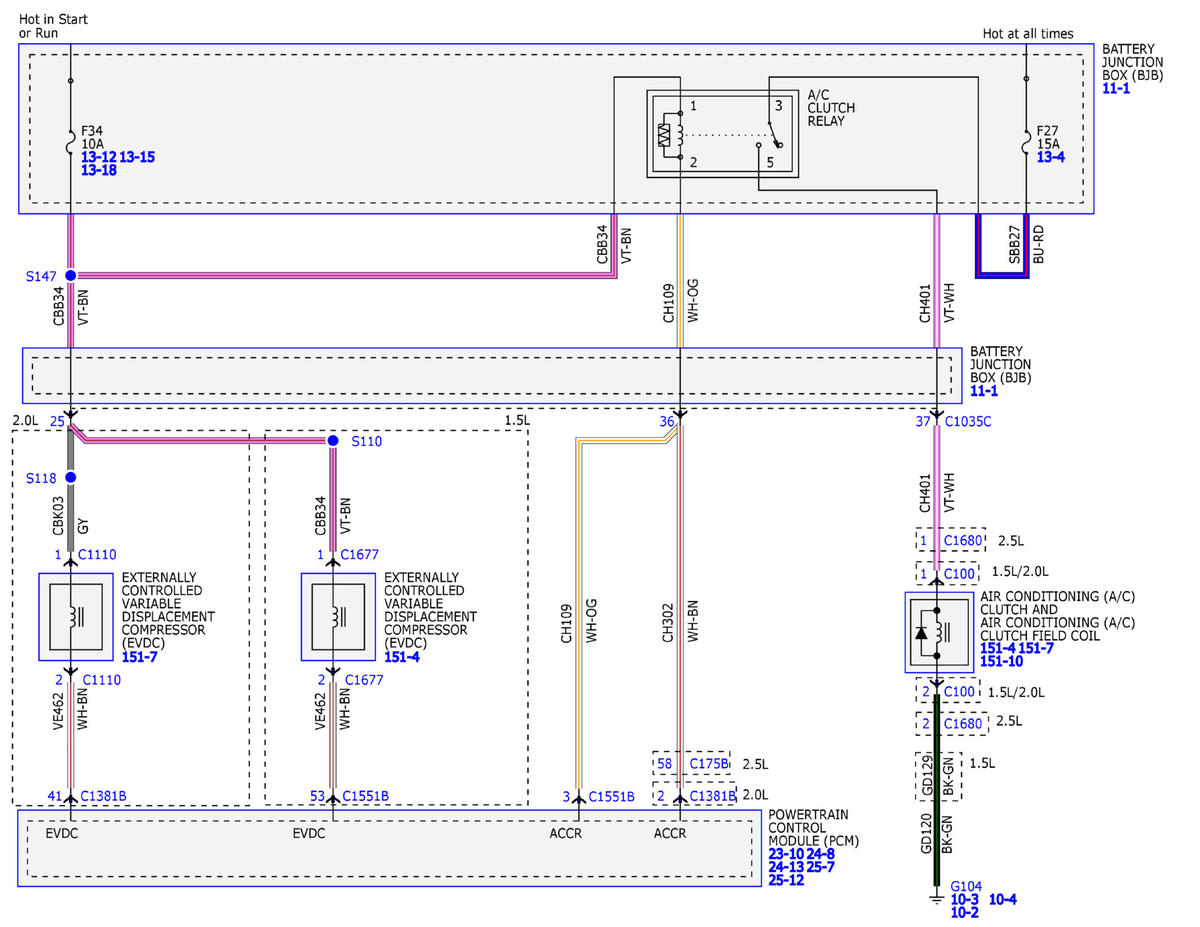Follow the 24-13 PCM page reference
The width and height of the screenshot is (1200, 927).
coord(786,867)
